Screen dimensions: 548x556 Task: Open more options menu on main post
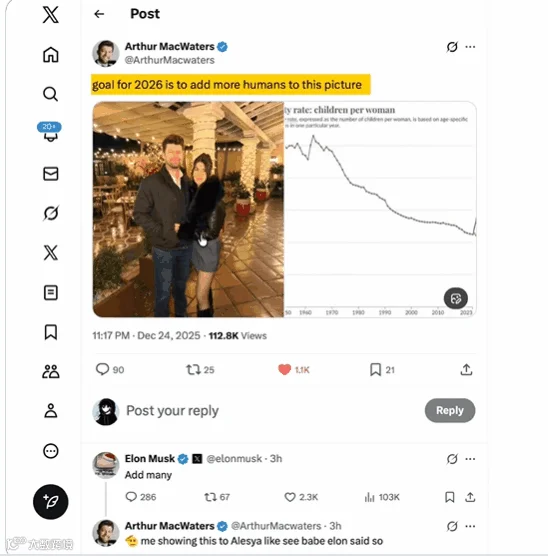470,47
